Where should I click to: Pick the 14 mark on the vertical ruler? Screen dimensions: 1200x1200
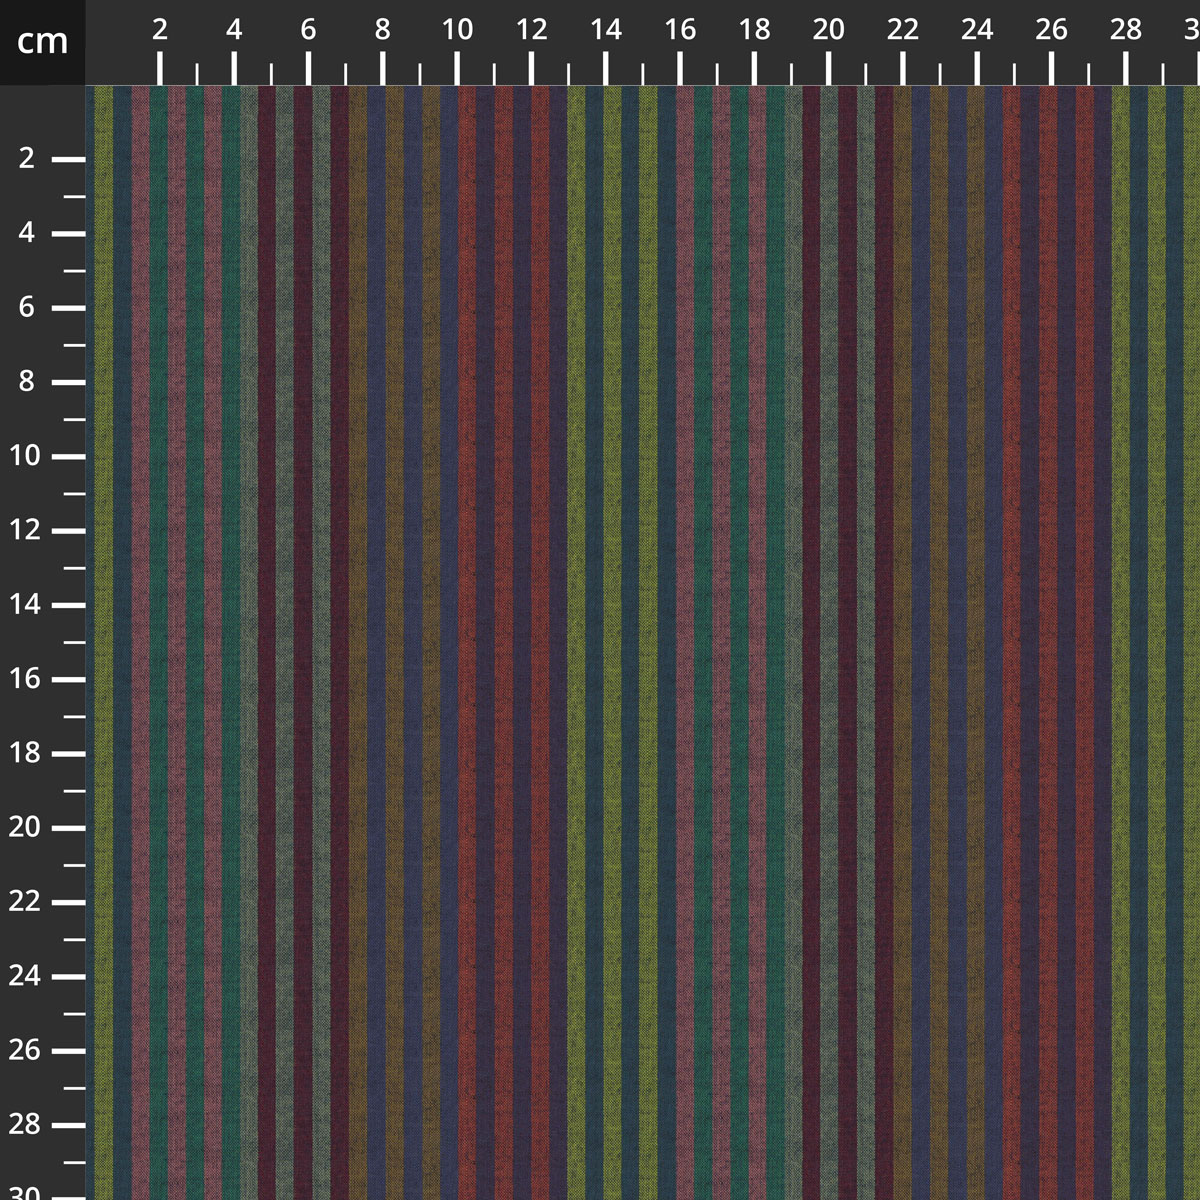point(27,605)
